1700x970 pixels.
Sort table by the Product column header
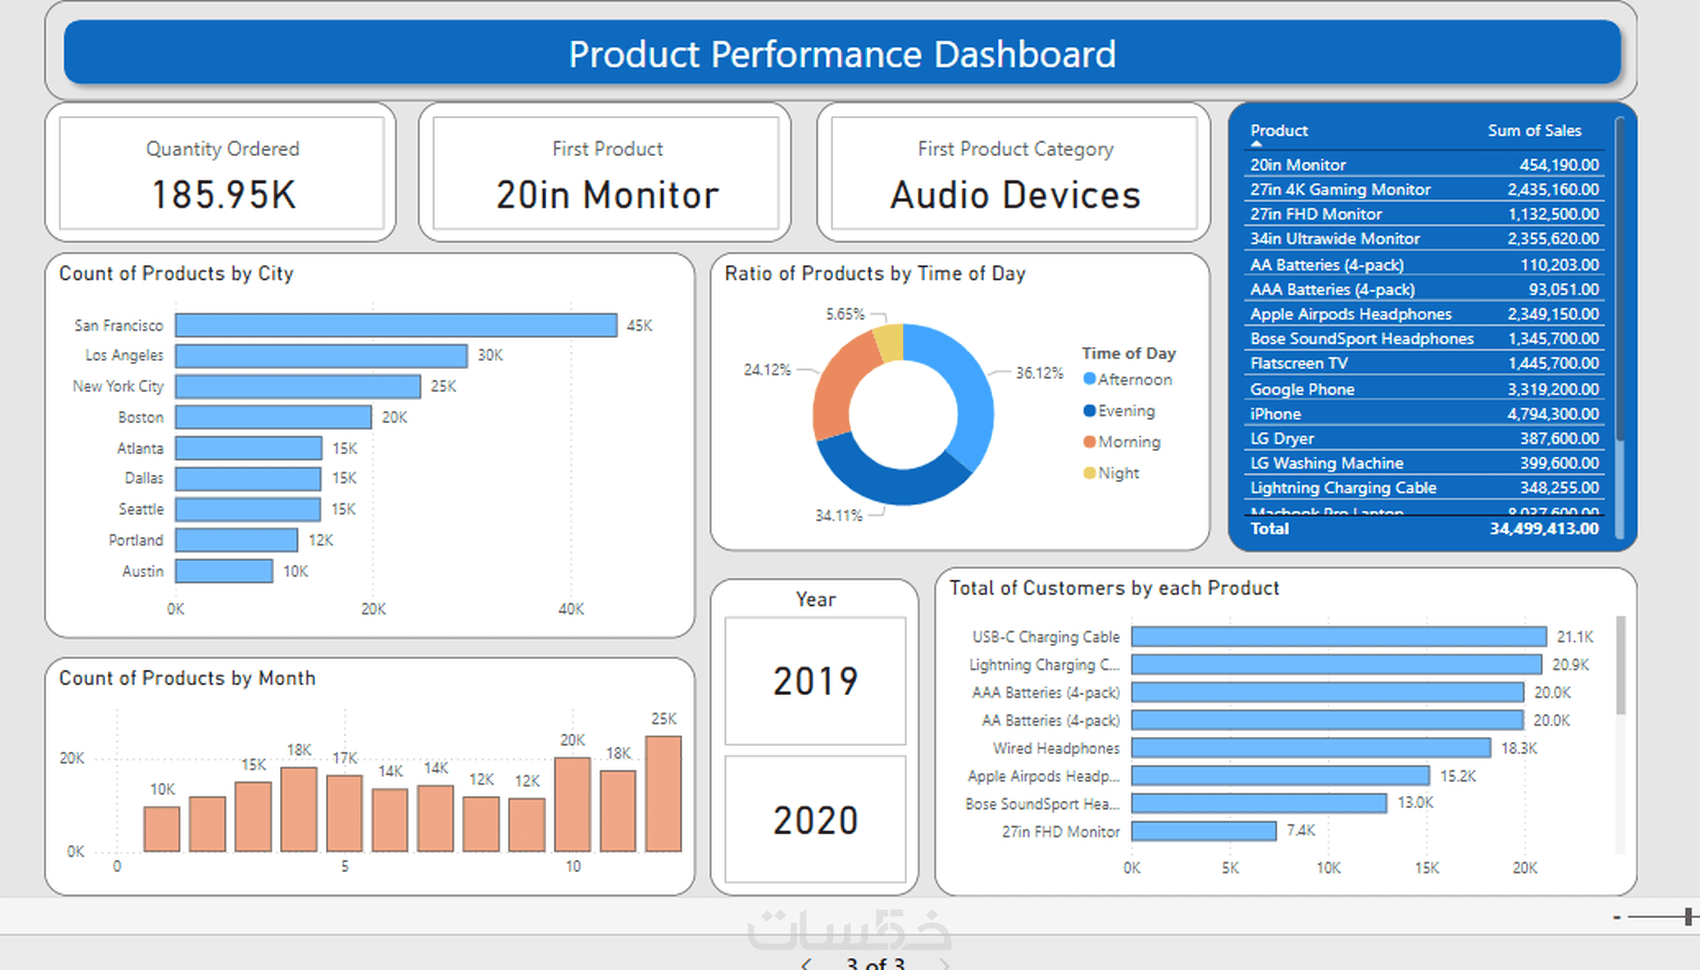click(x=1279, y=130)
